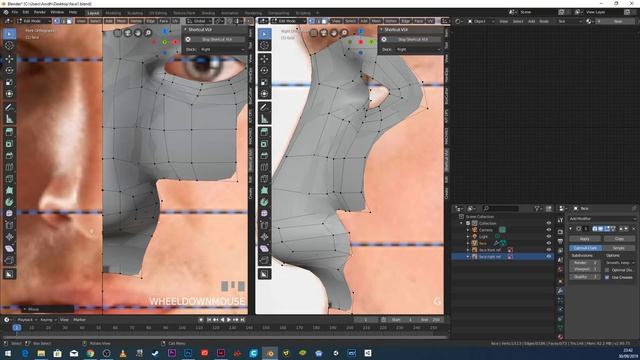This screenshot has width=640, height=360.
Task: Toggle face select mode in left viewport header
Action: pos(69,21)
